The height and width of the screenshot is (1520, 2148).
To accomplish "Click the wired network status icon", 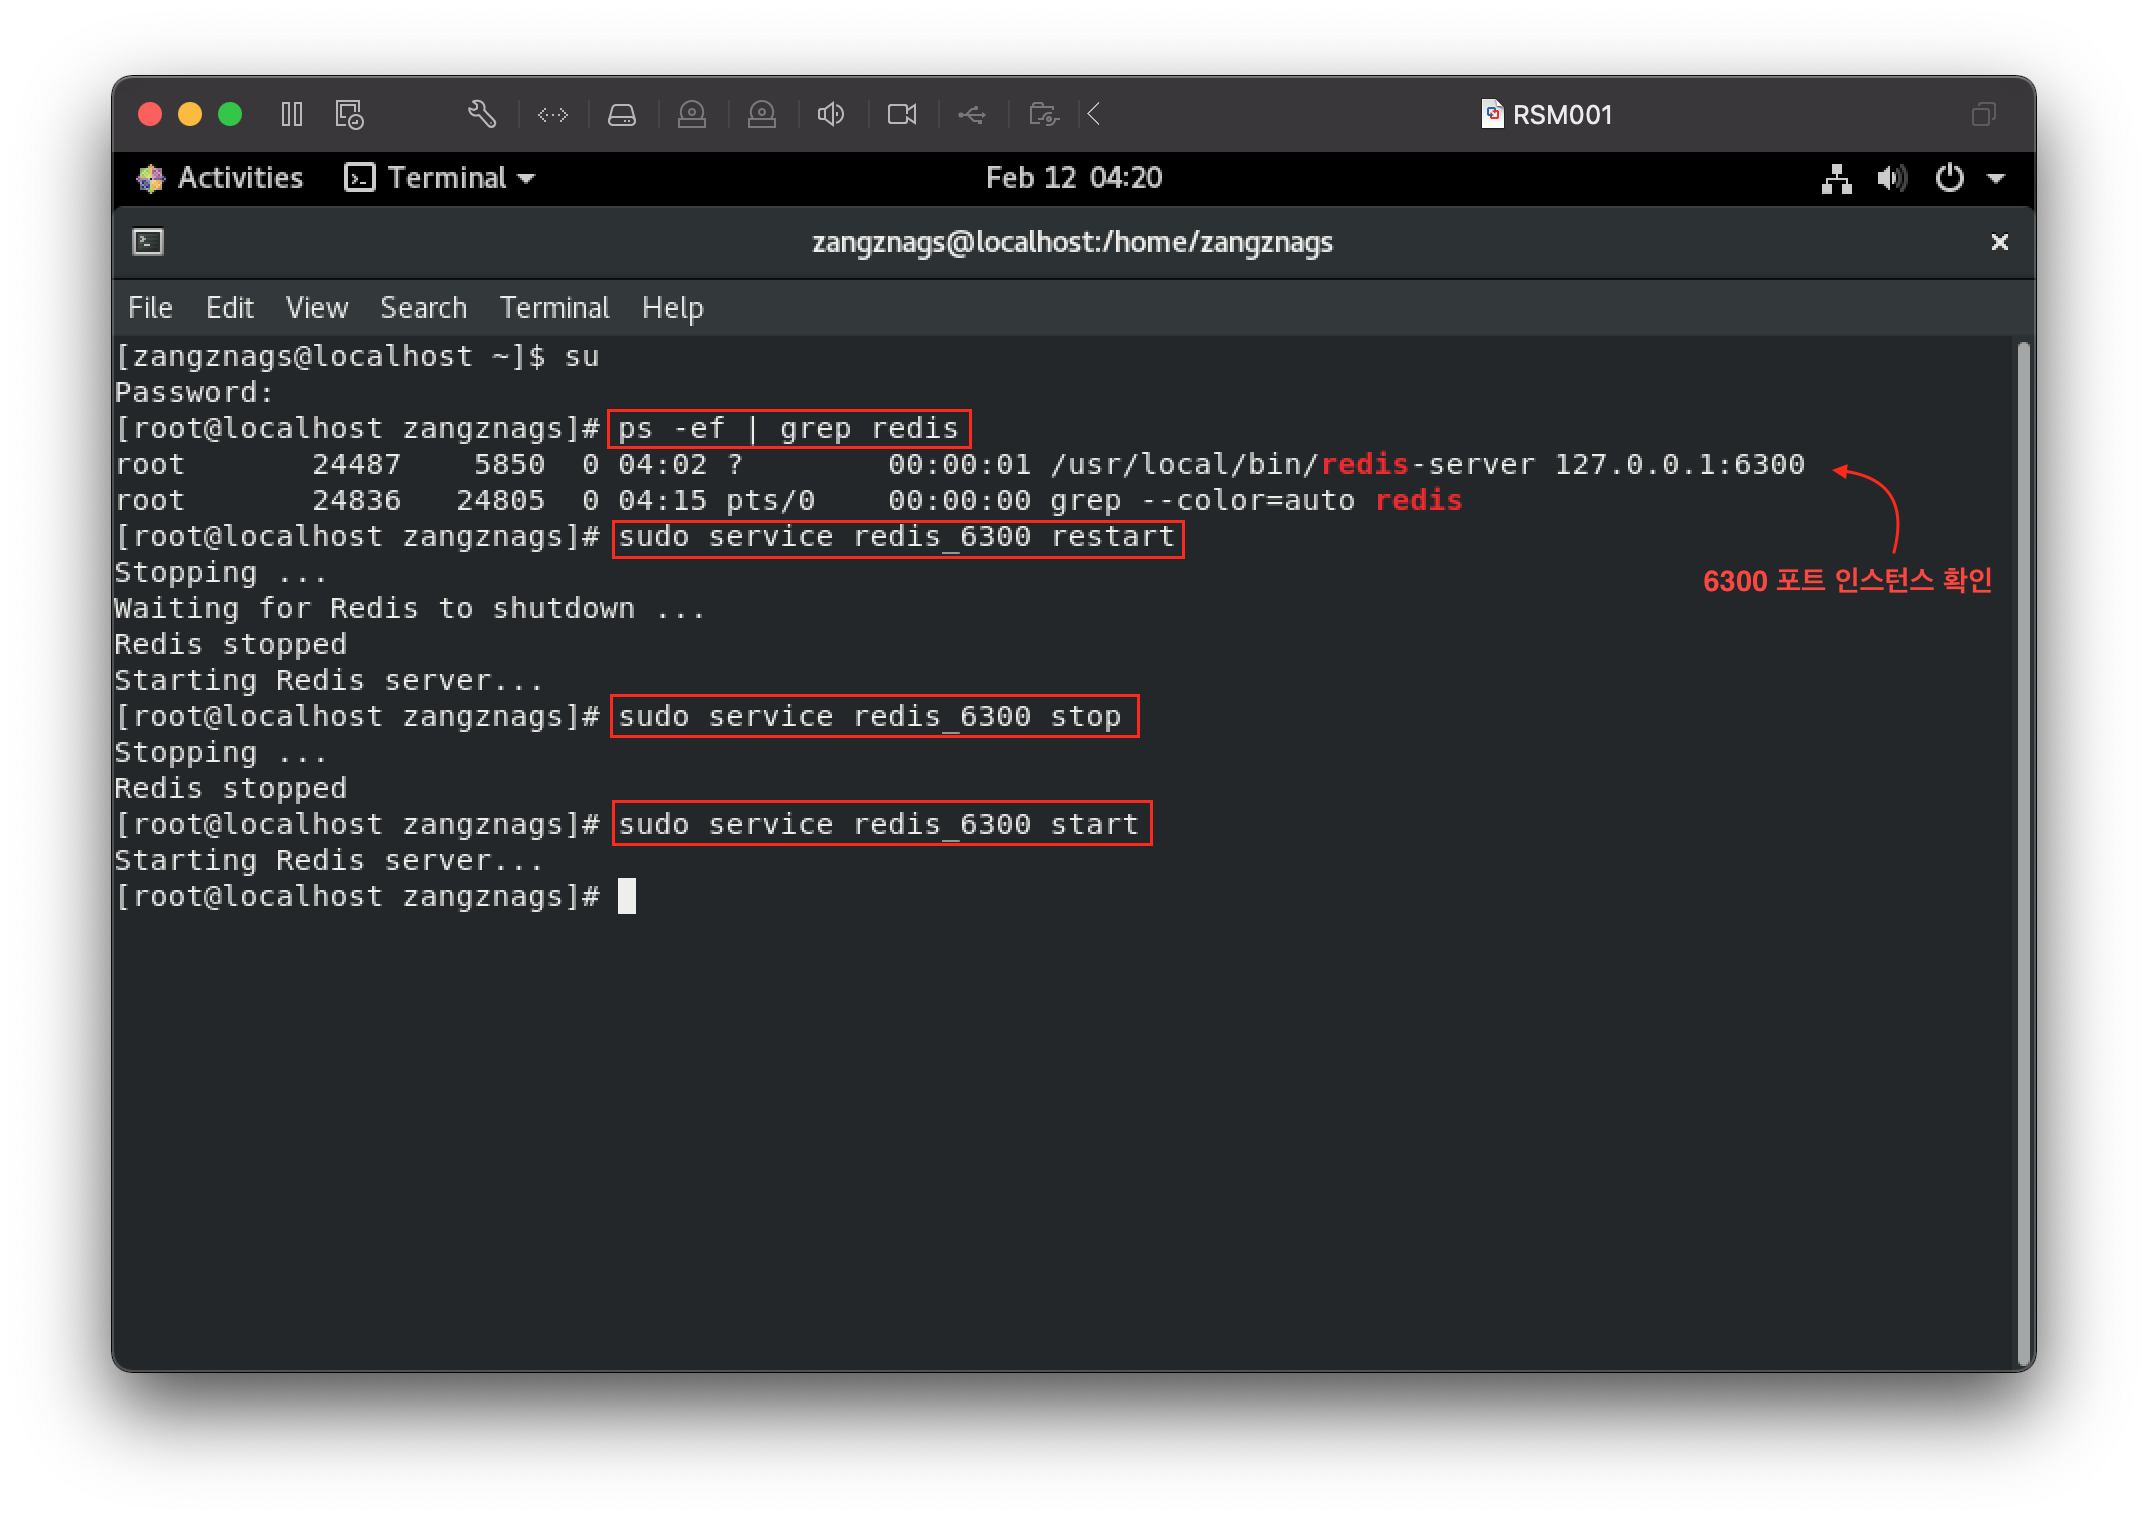I will [x=1836, y=179].
